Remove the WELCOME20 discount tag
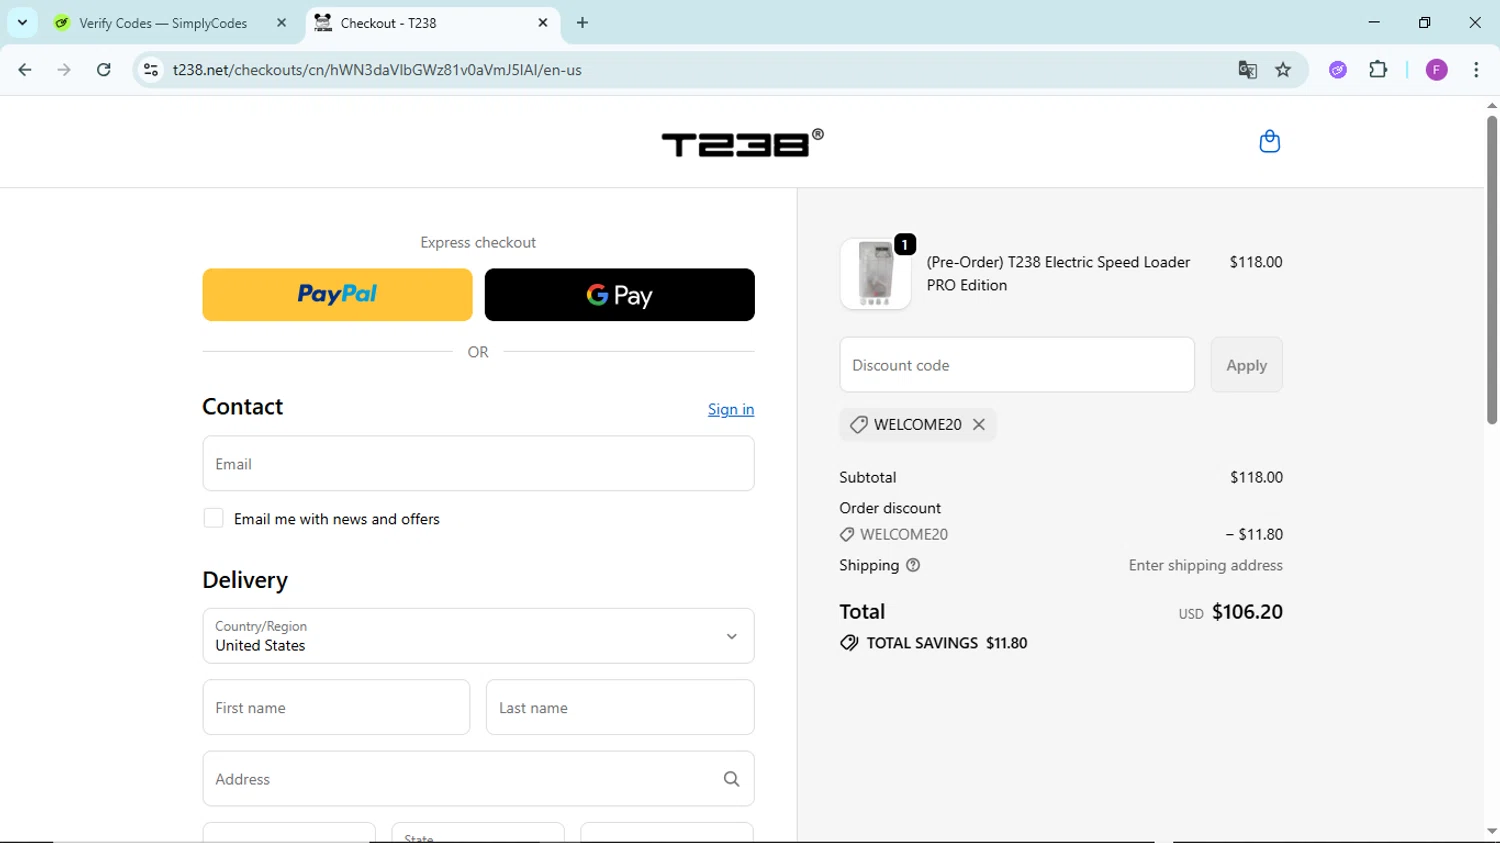Screen dimensions: 1500x843 click(979, 425)
